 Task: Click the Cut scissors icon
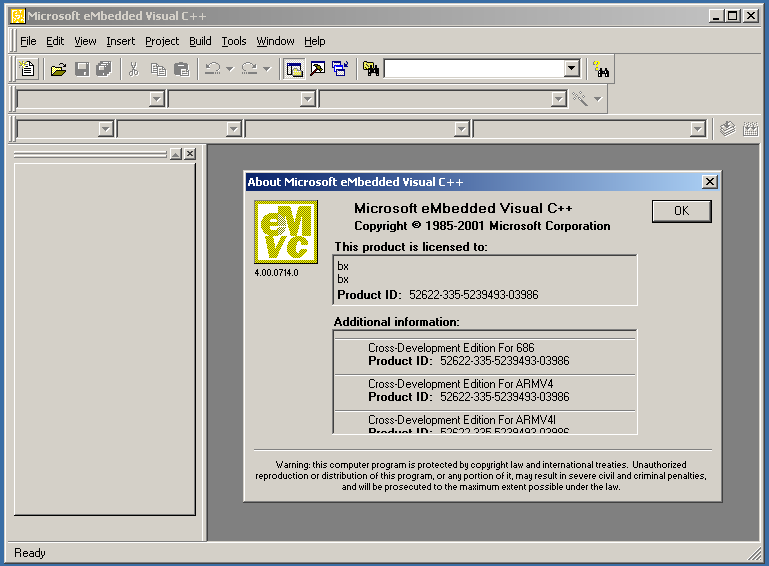[133, 69]
